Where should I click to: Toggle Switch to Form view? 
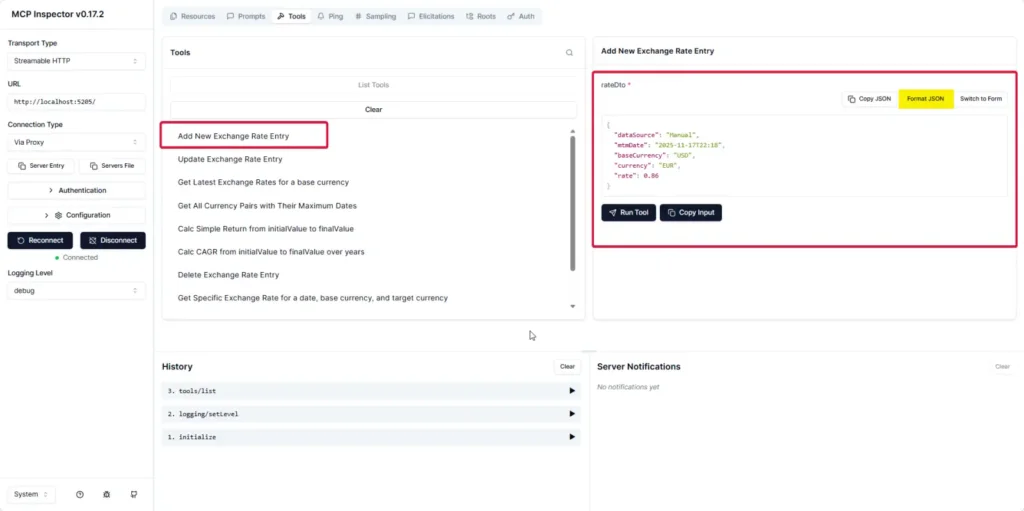pyautogui.click(x=980, y=99)
